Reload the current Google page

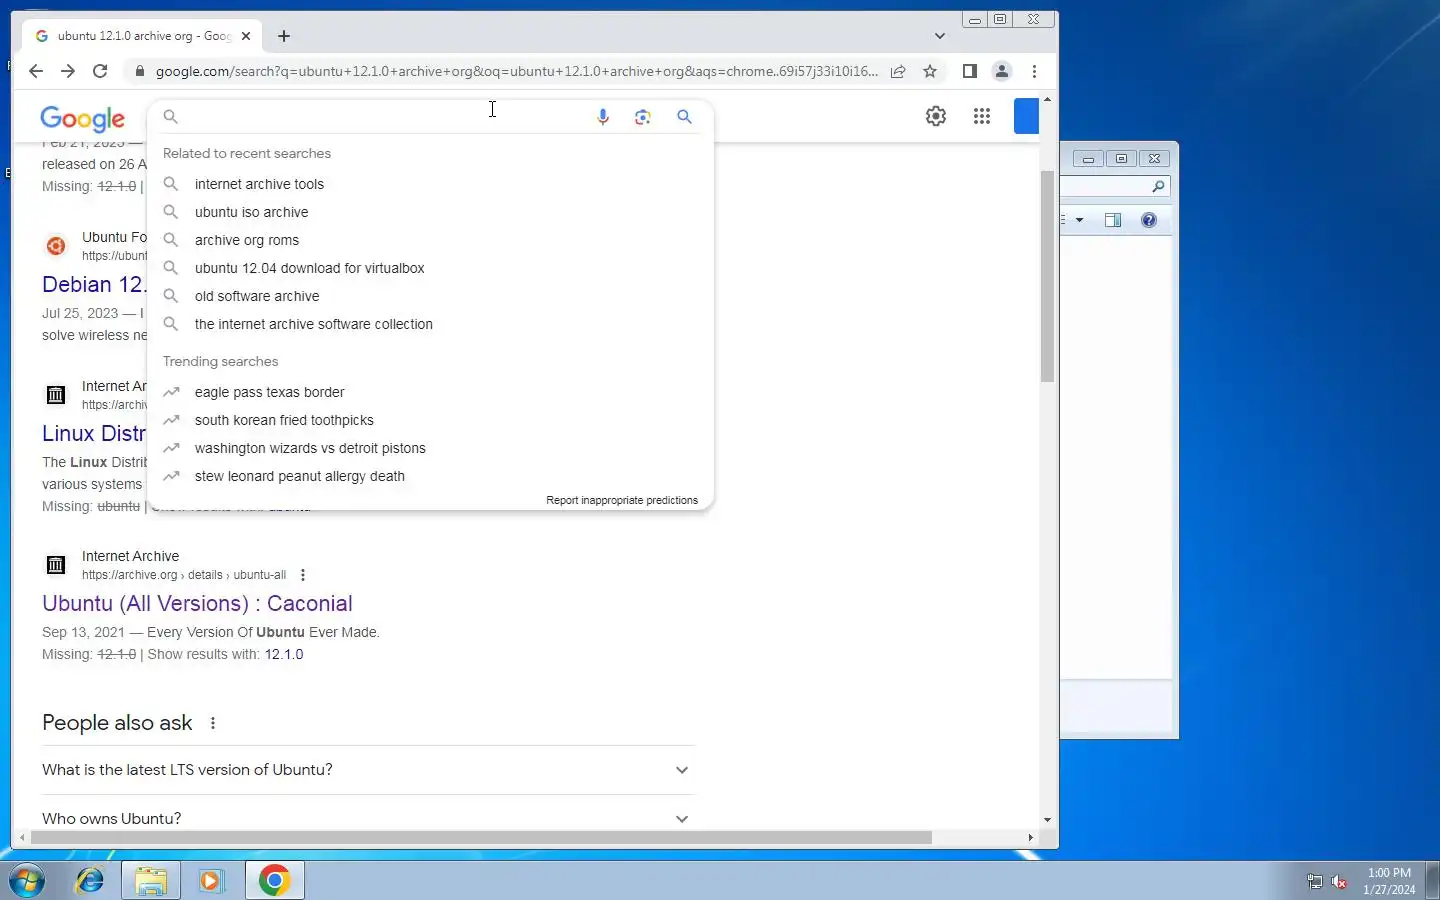[100, 71]
